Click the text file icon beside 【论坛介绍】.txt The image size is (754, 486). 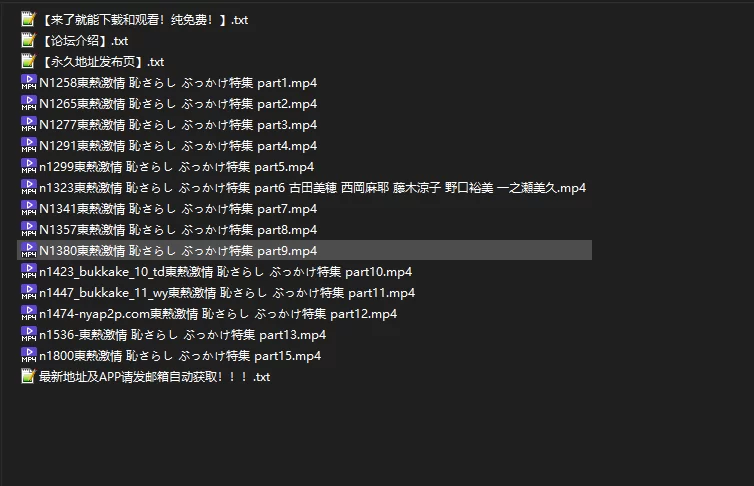28,41
